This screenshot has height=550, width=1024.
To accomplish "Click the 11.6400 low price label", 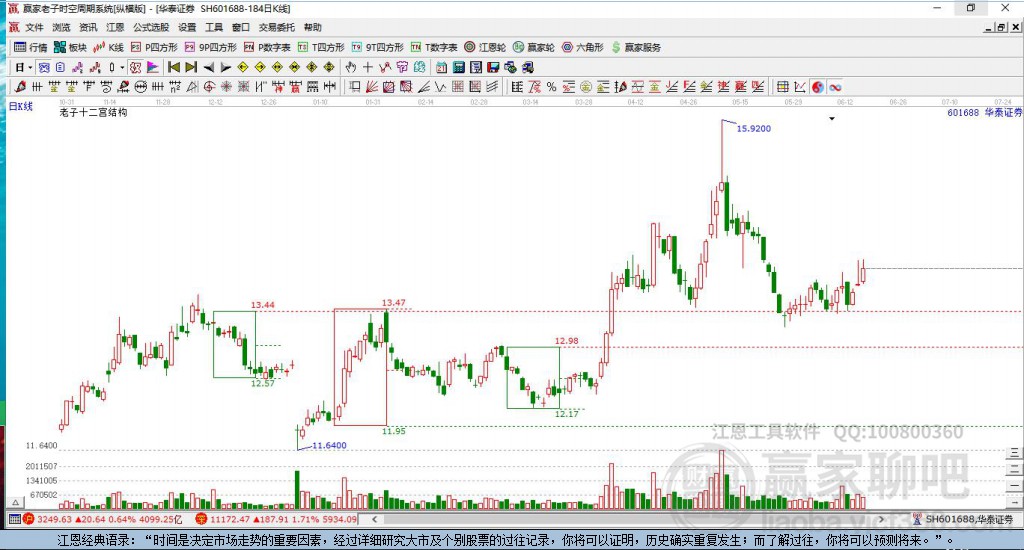I will (329, 445).
